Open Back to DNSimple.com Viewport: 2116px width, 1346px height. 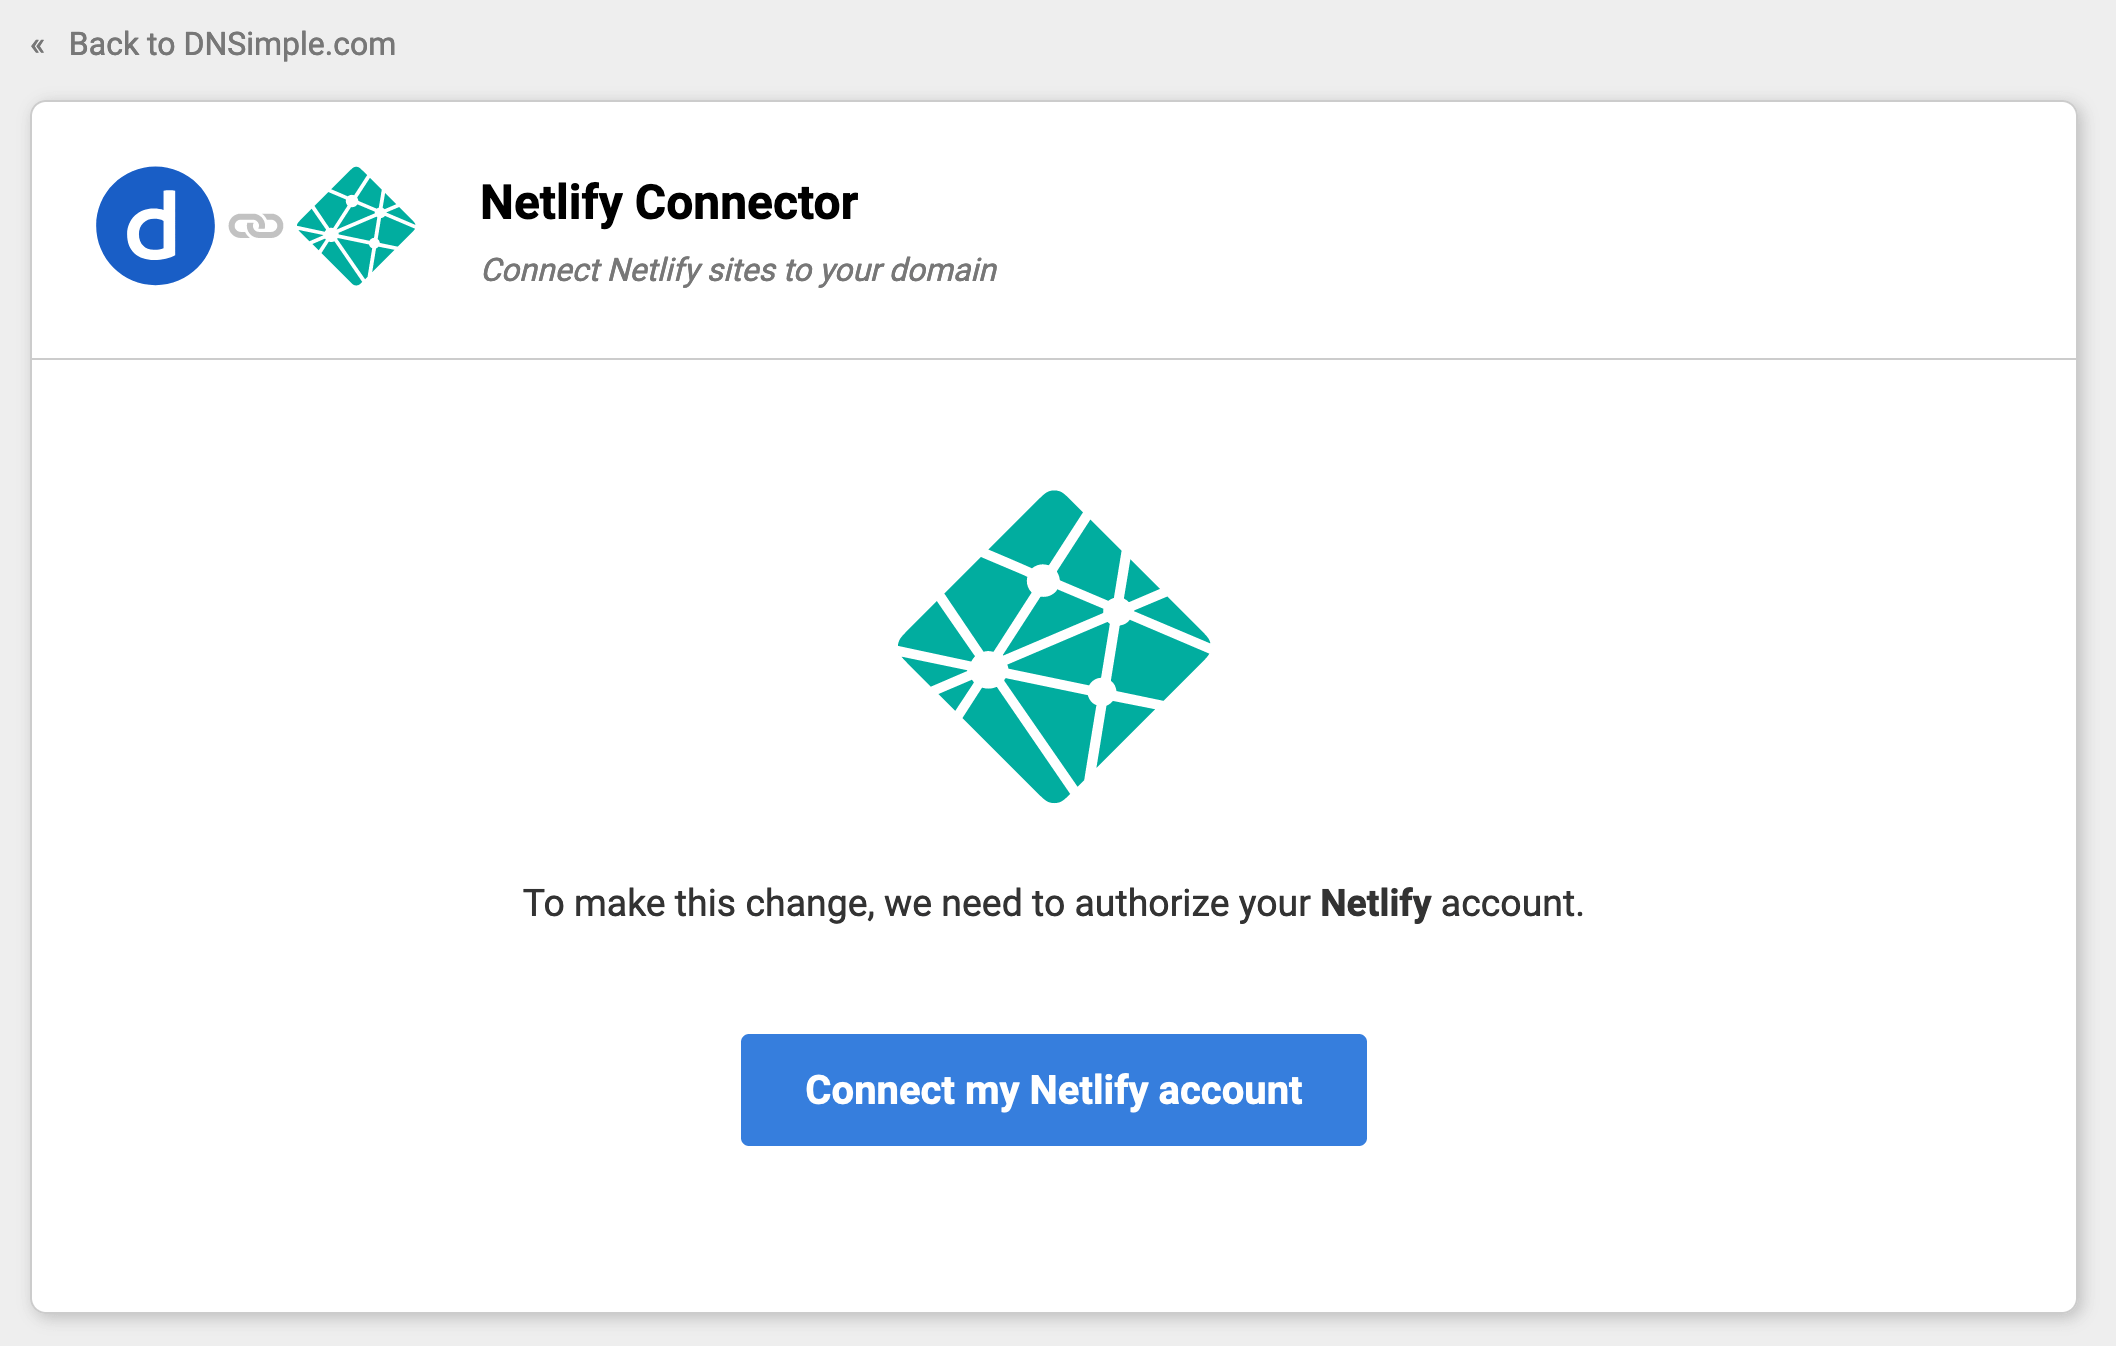pyautogui.click(x=231, y=44)
